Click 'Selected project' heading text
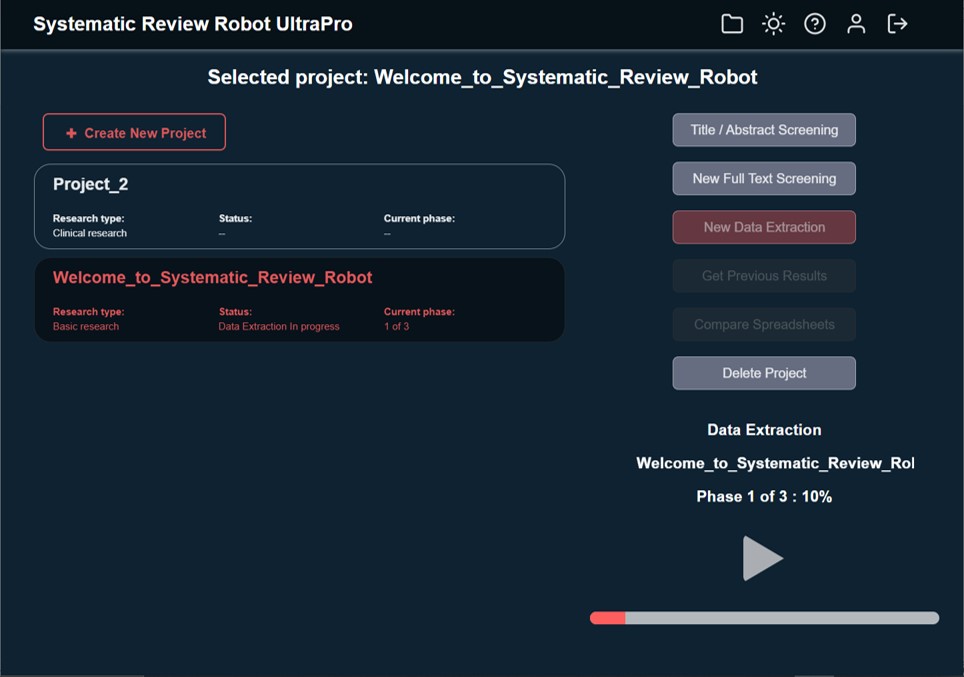 482,77
